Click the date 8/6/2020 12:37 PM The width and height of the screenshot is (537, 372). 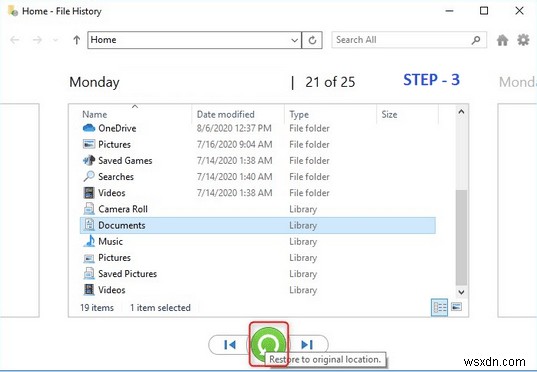pyautogui.click(x=234, y=128)
